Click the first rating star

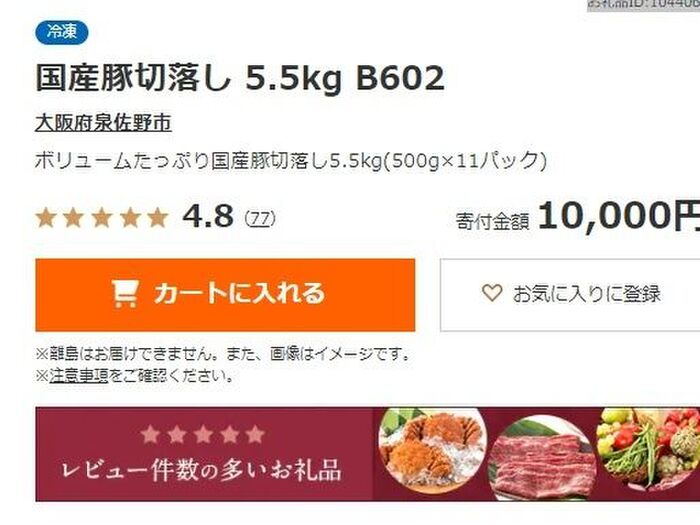[x=46, y=218]
